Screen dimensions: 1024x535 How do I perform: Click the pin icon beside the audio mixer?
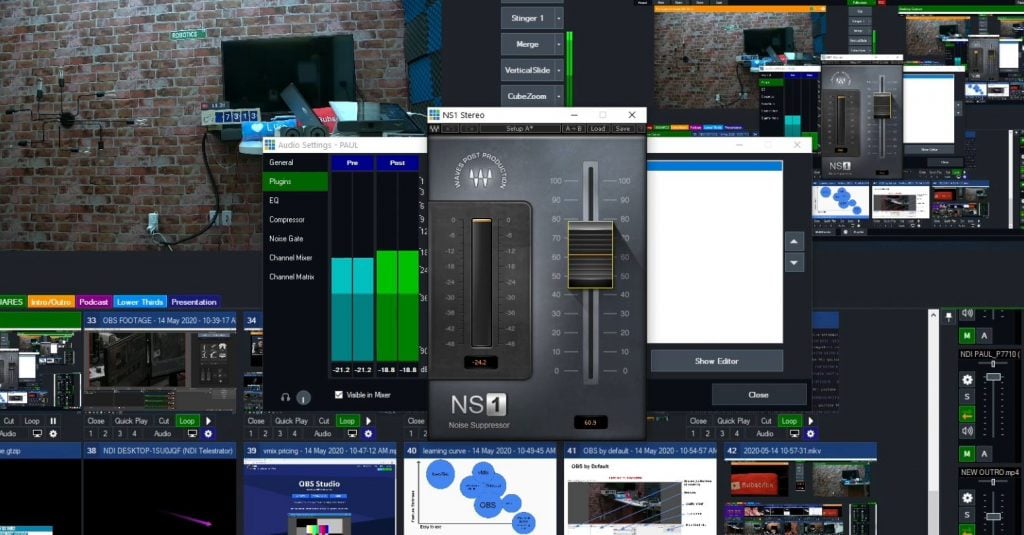(948, 317)
